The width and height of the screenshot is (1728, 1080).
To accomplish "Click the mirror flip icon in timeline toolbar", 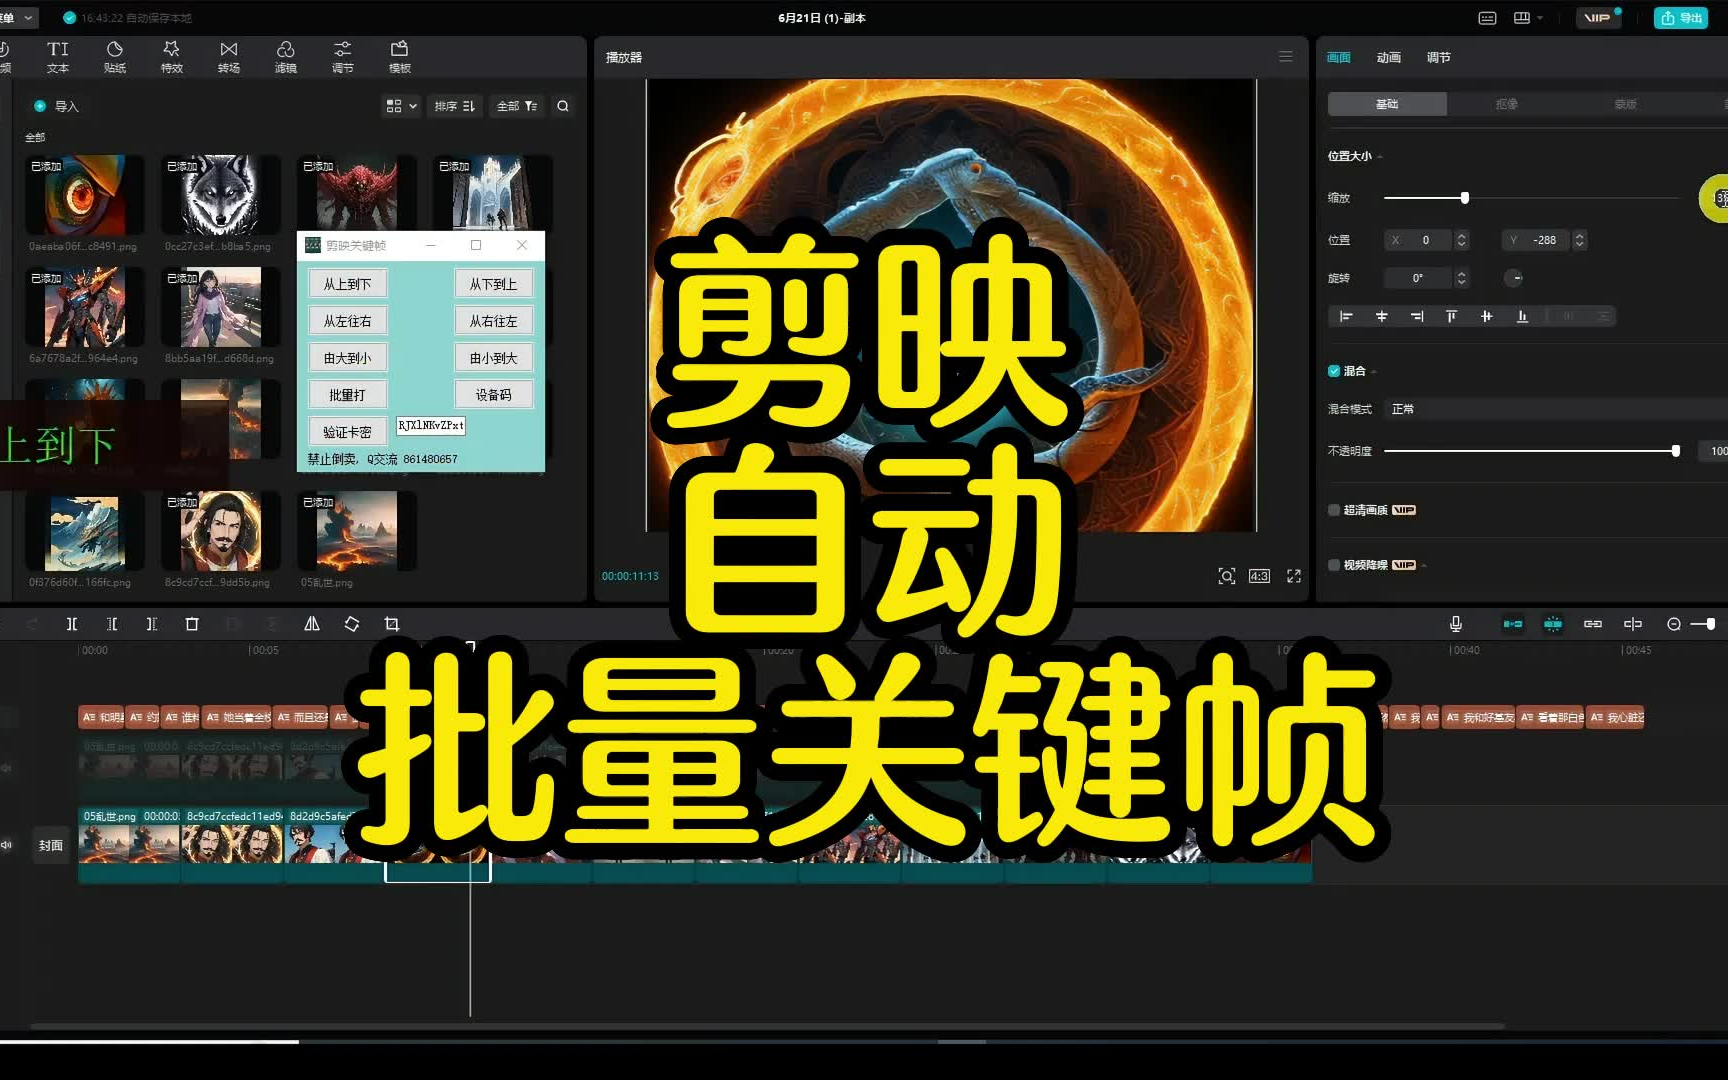I will tap(312, 624).
